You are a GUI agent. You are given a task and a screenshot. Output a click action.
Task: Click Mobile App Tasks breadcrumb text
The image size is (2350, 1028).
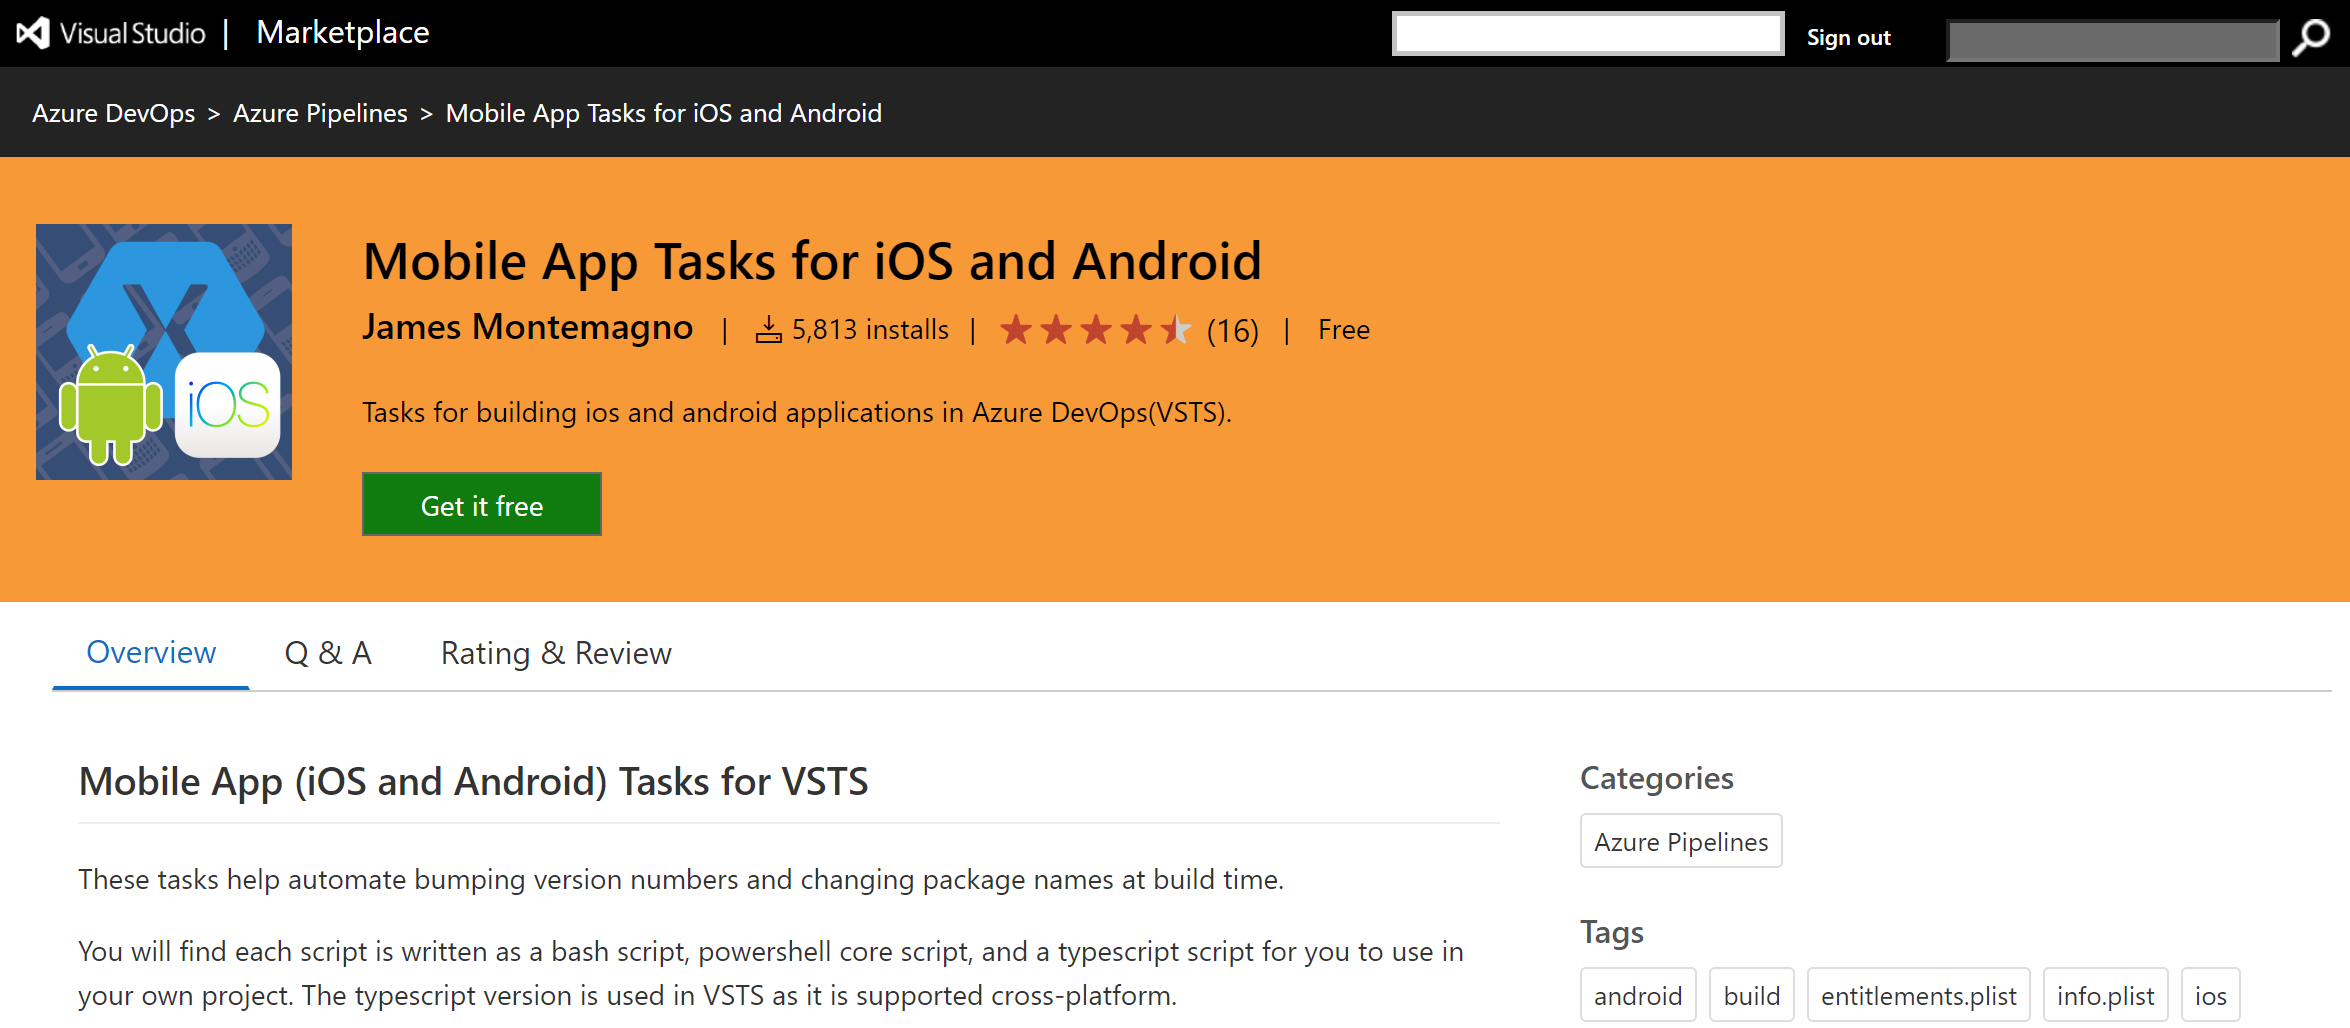pyautogui.click(x=664, y=113)
